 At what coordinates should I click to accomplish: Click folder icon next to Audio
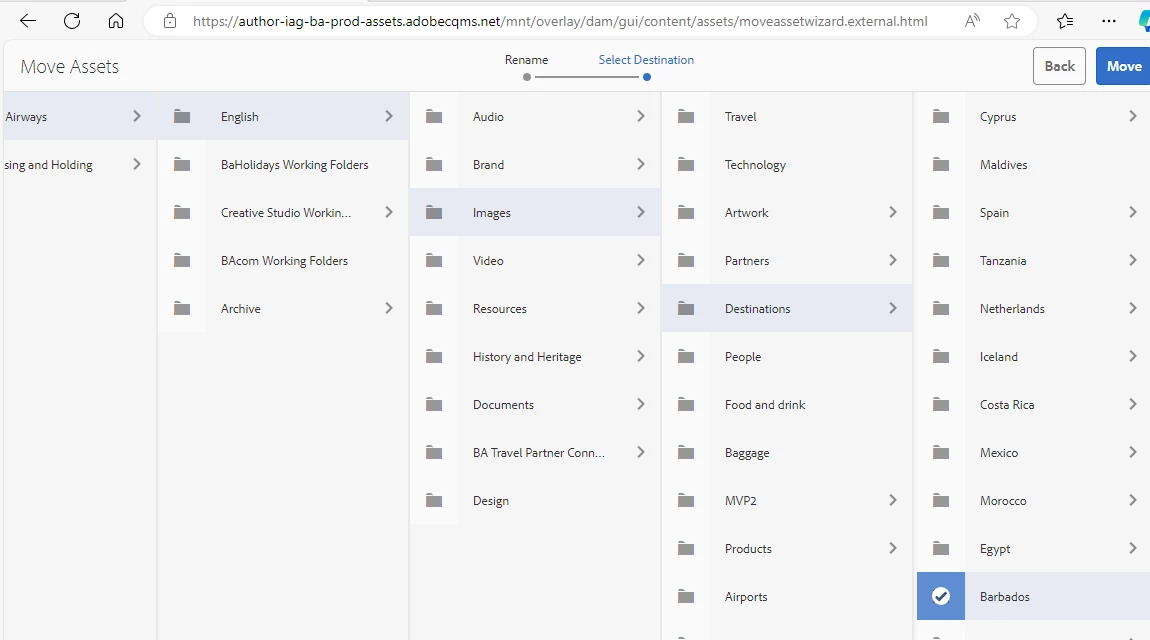(434, 117)
